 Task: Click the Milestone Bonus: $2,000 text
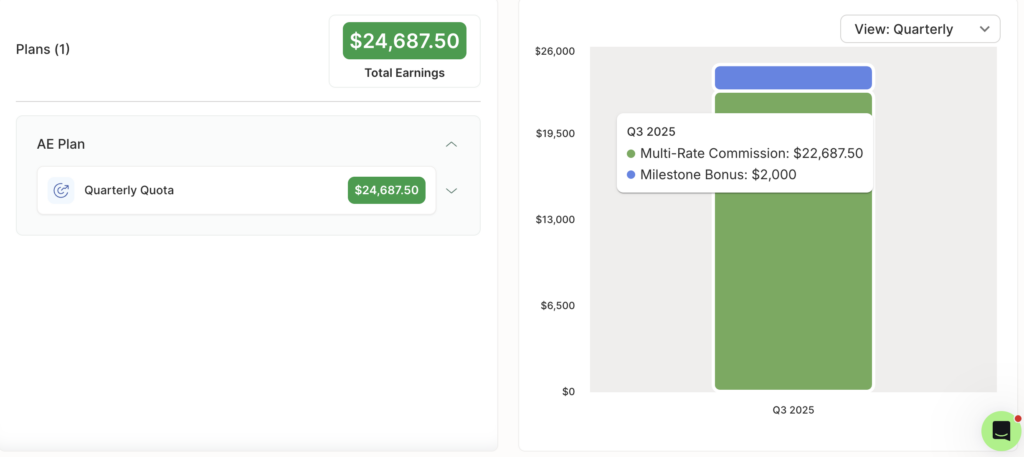718,175
